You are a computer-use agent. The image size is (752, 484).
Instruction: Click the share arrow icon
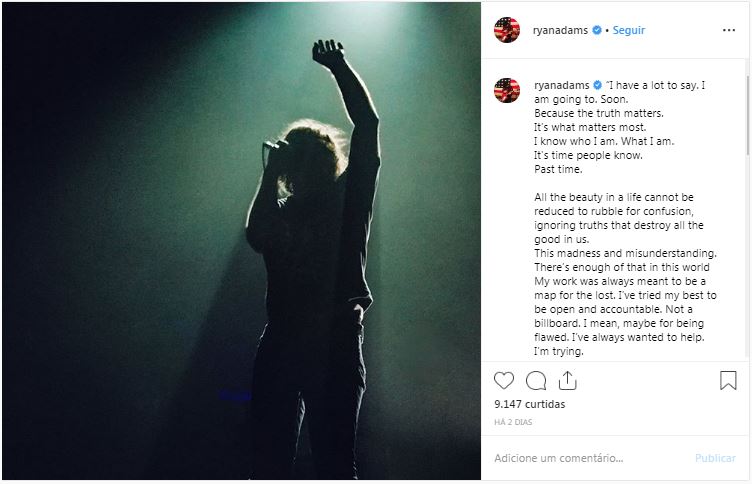[567, 381]
